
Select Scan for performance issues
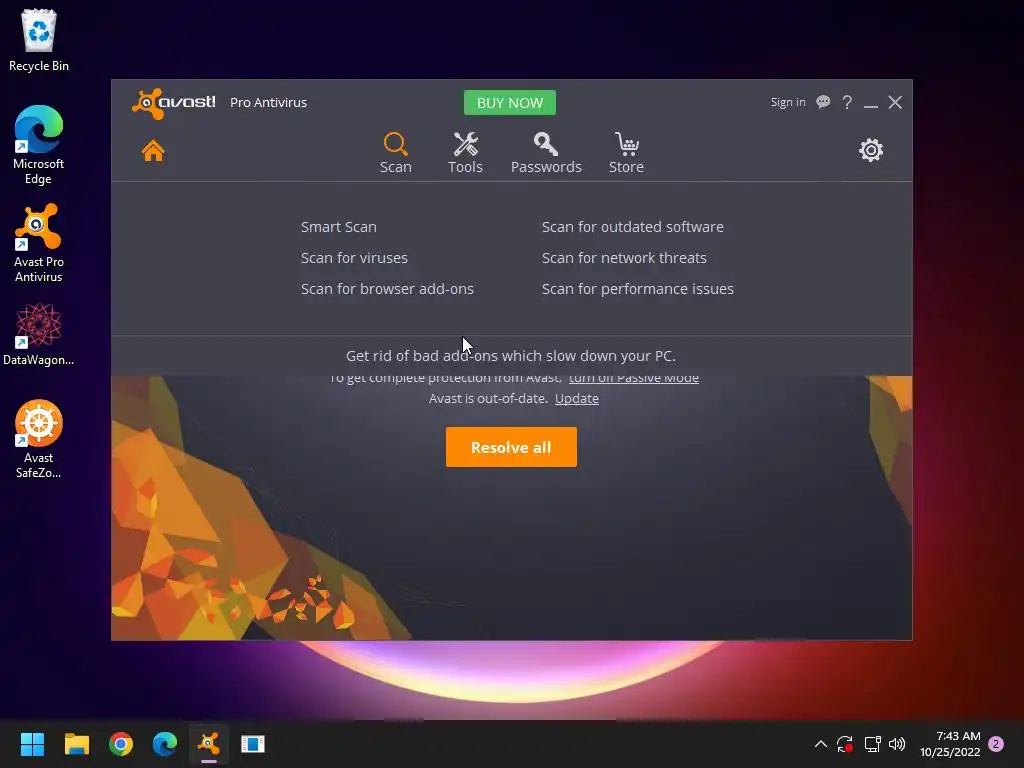point(637,289)
